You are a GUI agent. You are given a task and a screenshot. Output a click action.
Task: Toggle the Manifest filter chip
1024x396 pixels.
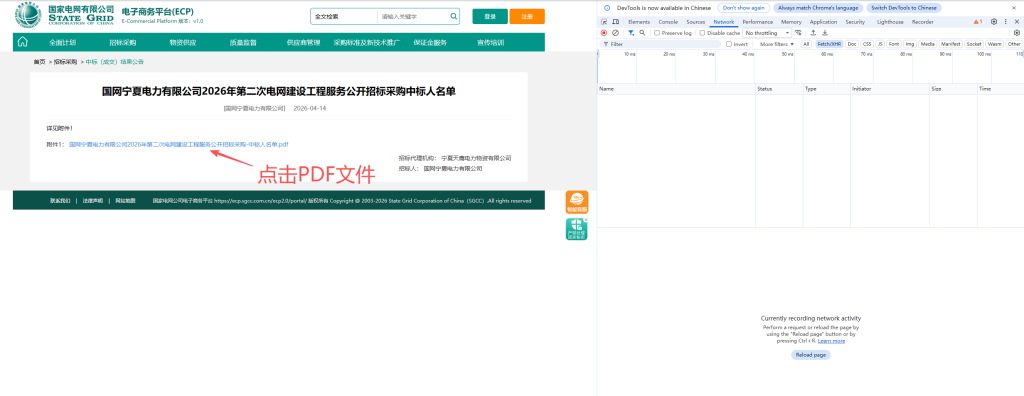950,44
